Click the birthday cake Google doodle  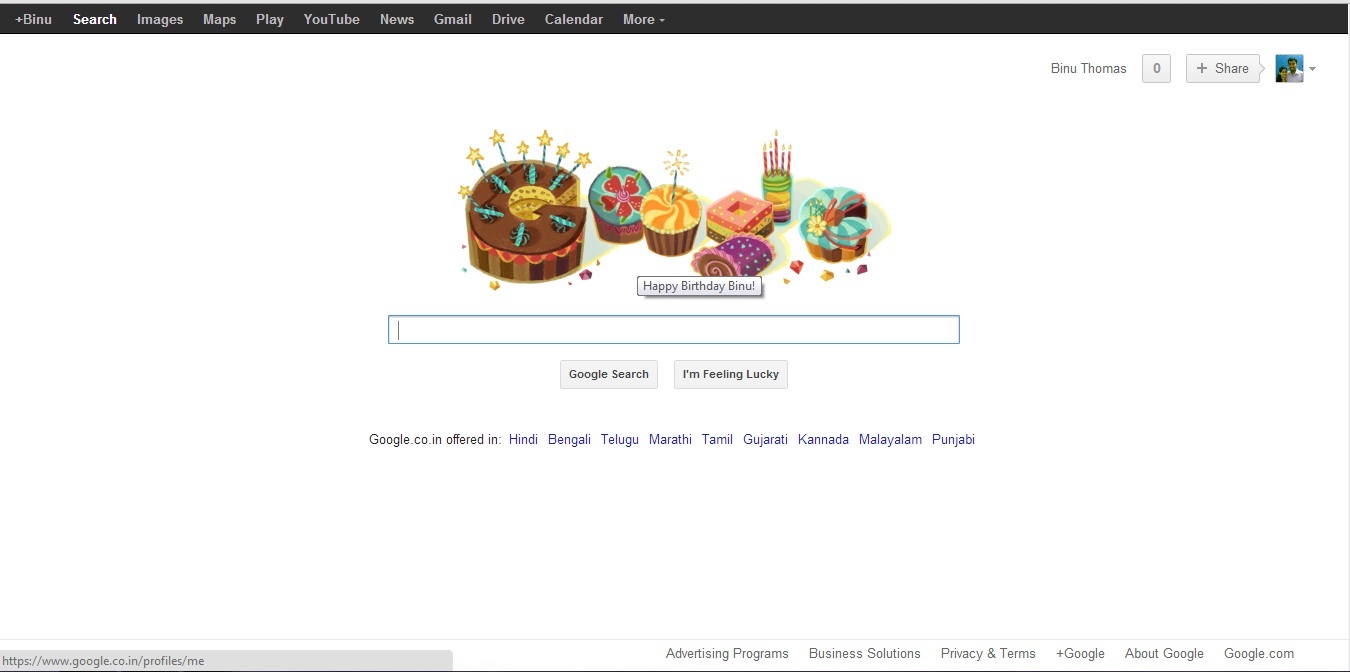coord(673,210)
